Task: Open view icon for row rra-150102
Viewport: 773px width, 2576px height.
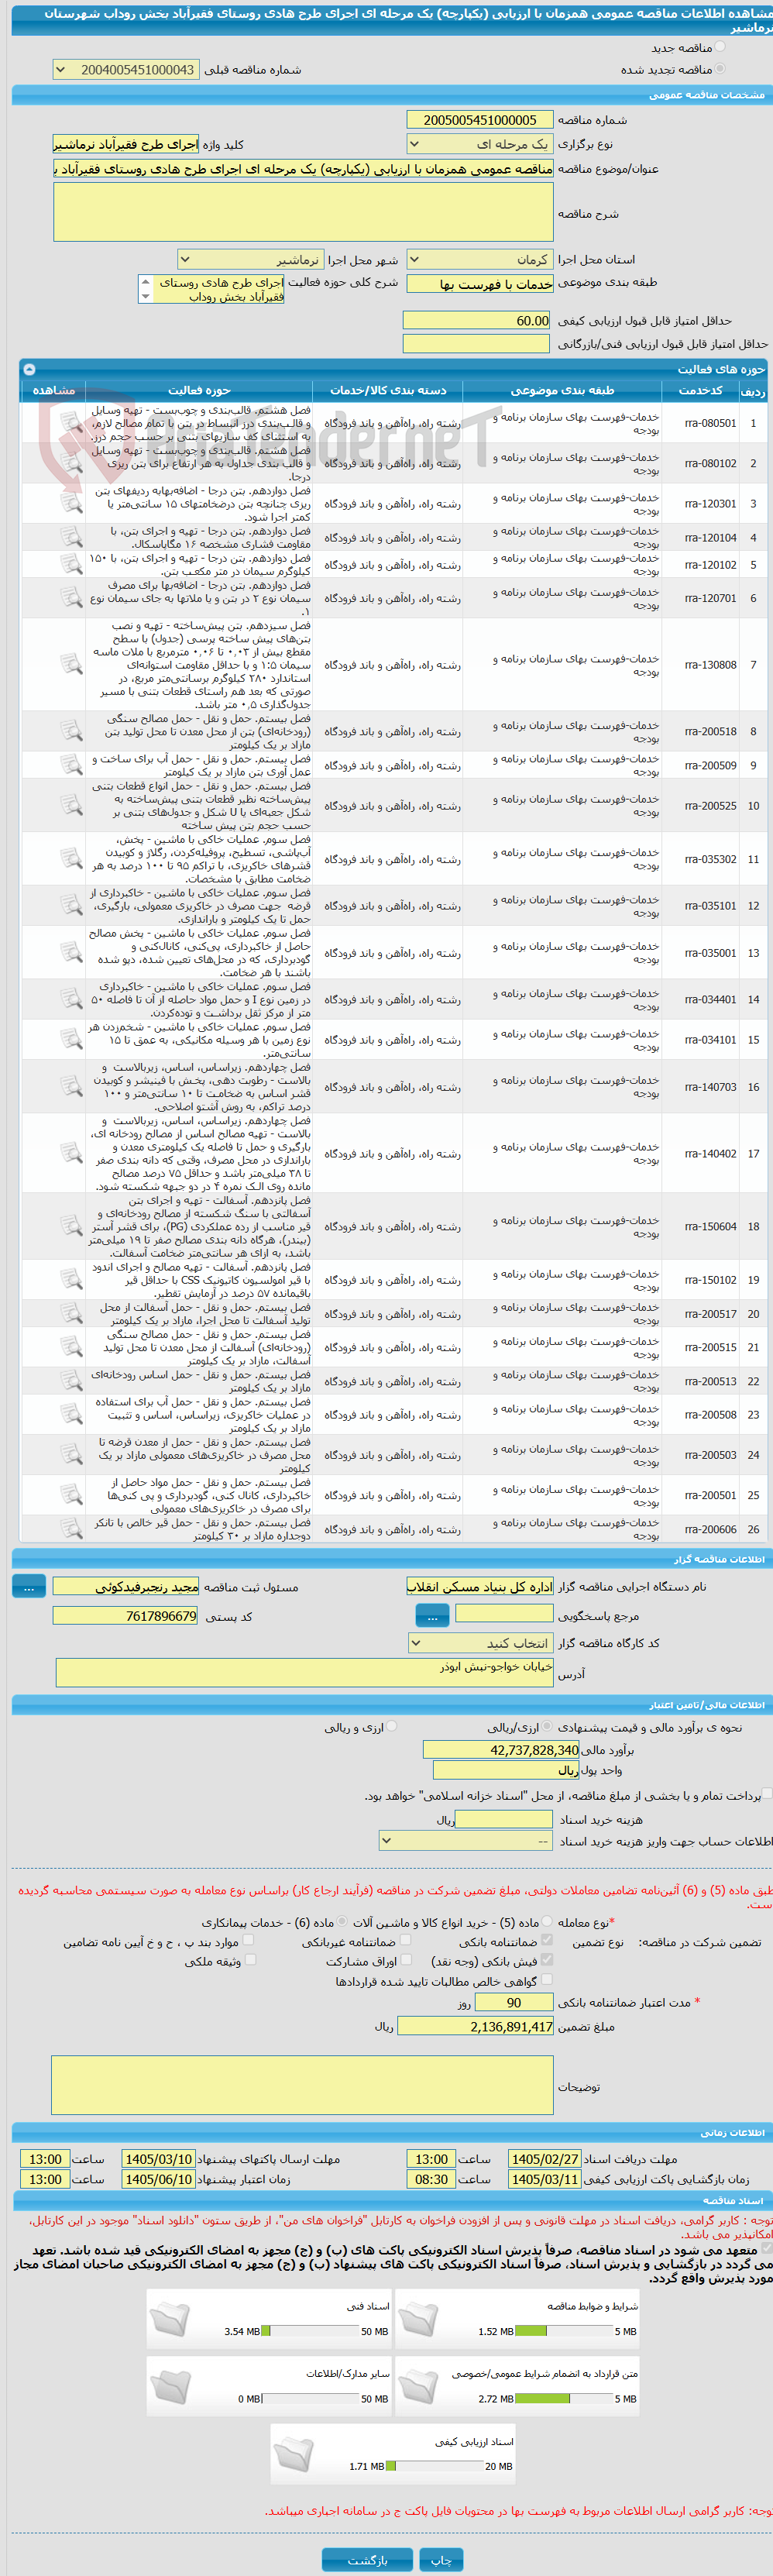Action: (x=70, y=1279)
